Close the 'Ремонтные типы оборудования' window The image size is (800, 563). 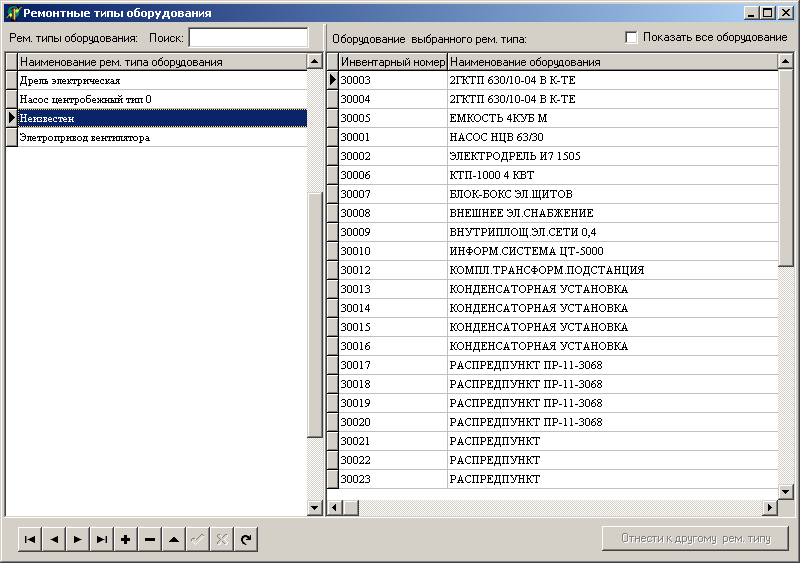click(x=786, y=13)
